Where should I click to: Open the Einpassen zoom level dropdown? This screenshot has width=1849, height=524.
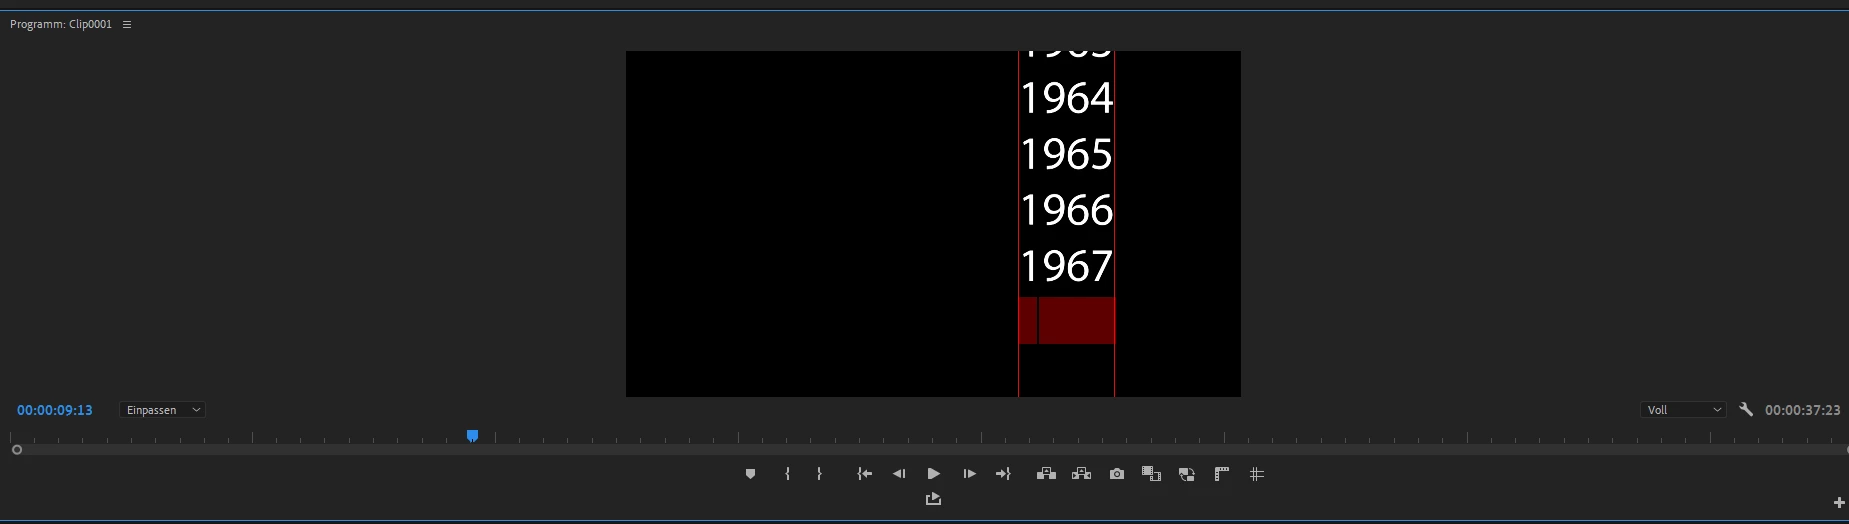pyautogui.click(x=162, y=410)
